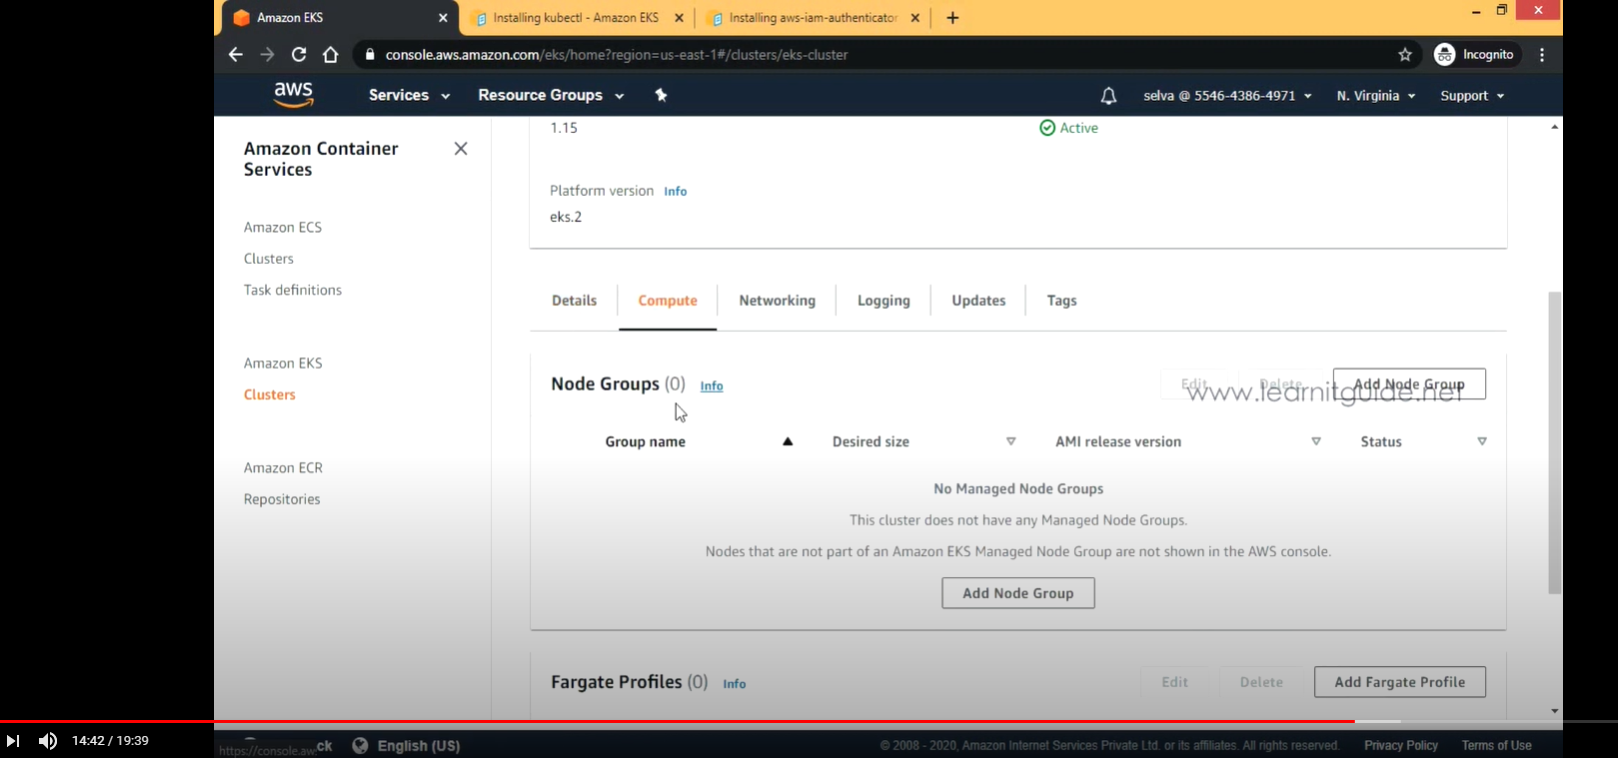Click the globe language icon
Screen dimensions: 1618x758
360,746
